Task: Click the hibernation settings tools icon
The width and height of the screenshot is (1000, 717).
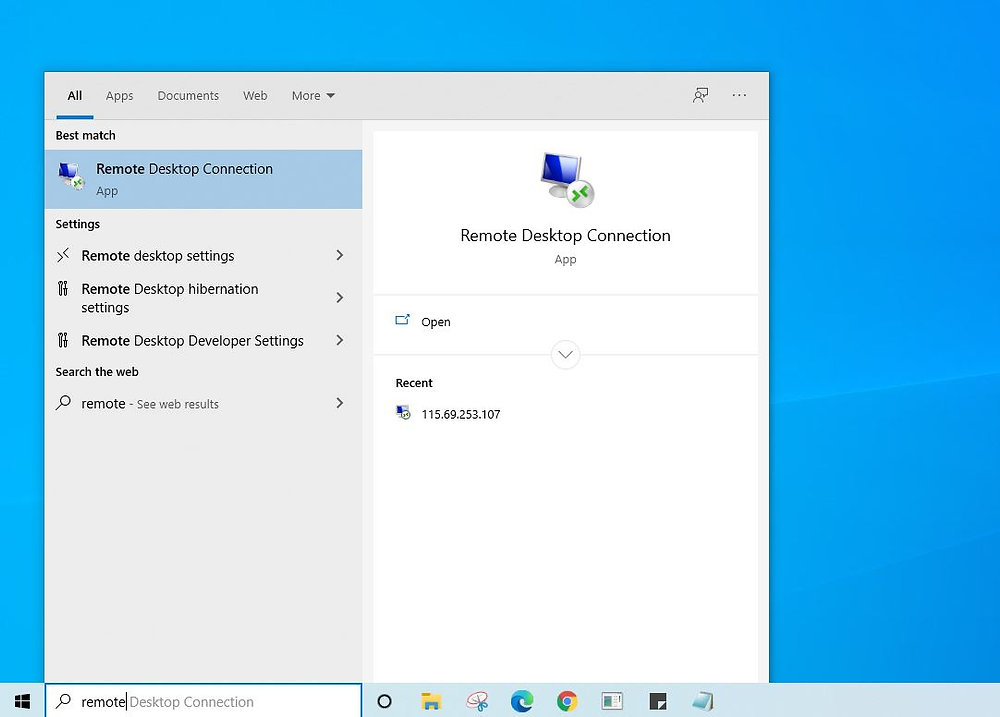Action: click(x=62, y=289)
